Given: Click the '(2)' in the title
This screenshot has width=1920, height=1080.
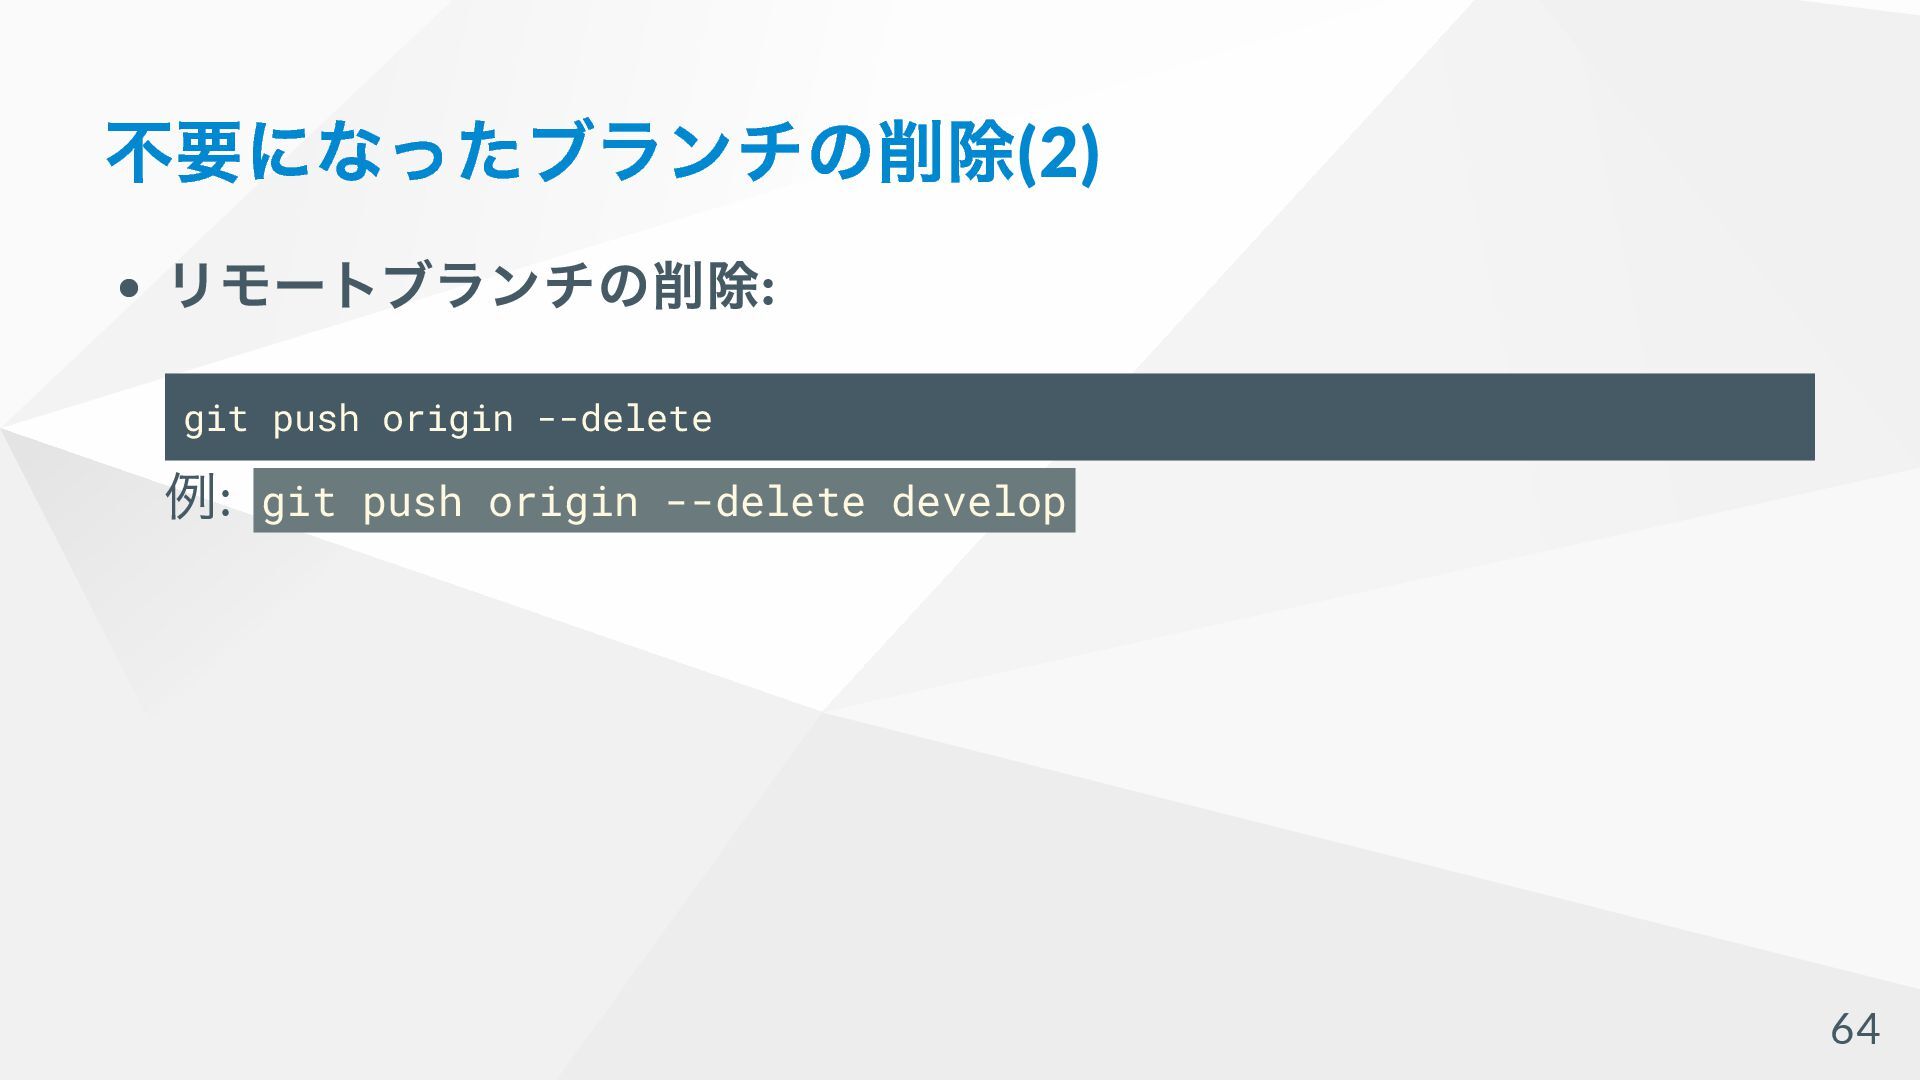Looking at the screenshot, I should pos(1059,153).
